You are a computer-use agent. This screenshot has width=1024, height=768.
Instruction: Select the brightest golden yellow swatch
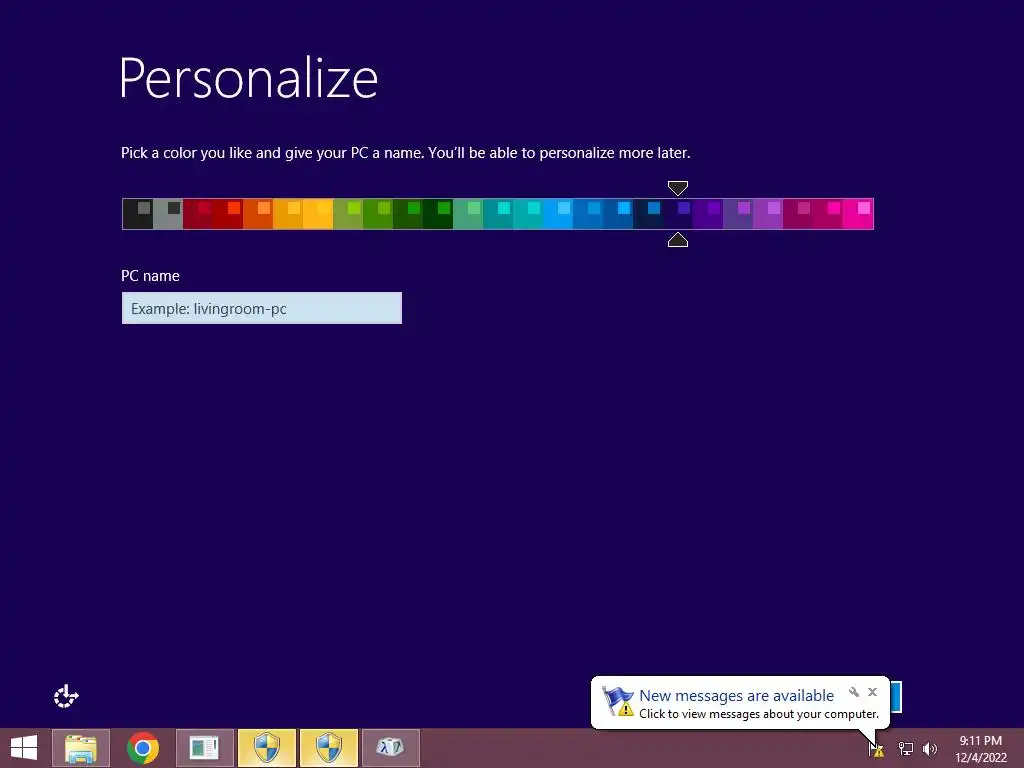click(318, 214)
